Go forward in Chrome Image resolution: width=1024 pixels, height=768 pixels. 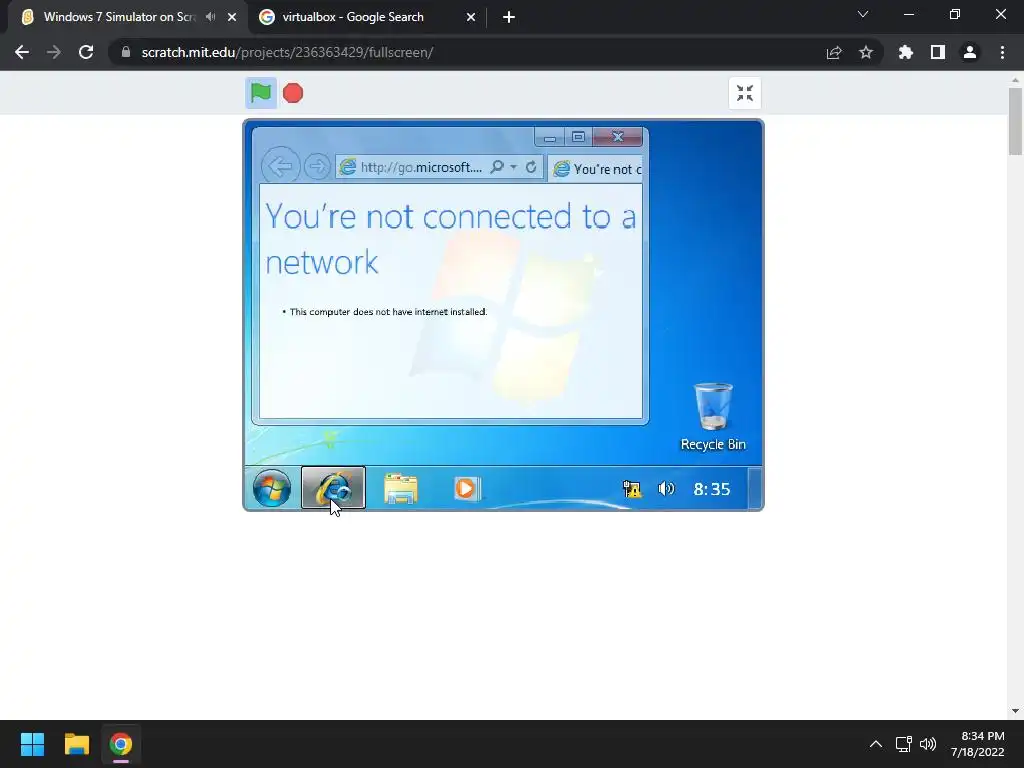[54, 52]
